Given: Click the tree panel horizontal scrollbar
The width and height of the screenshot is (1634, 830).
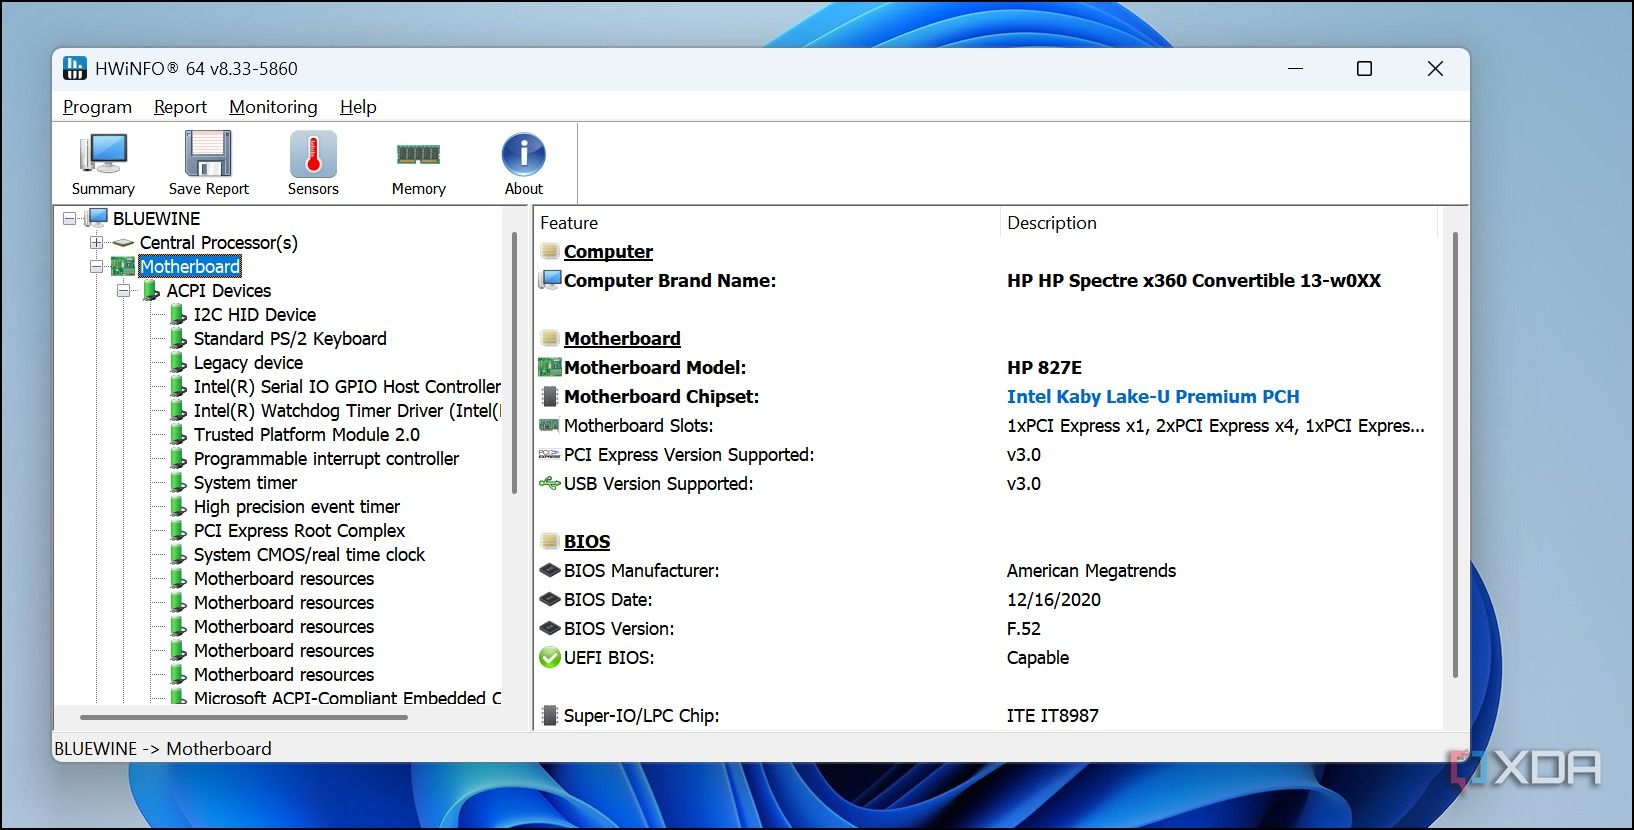Looking at the screenshot, I should point(244,717).
